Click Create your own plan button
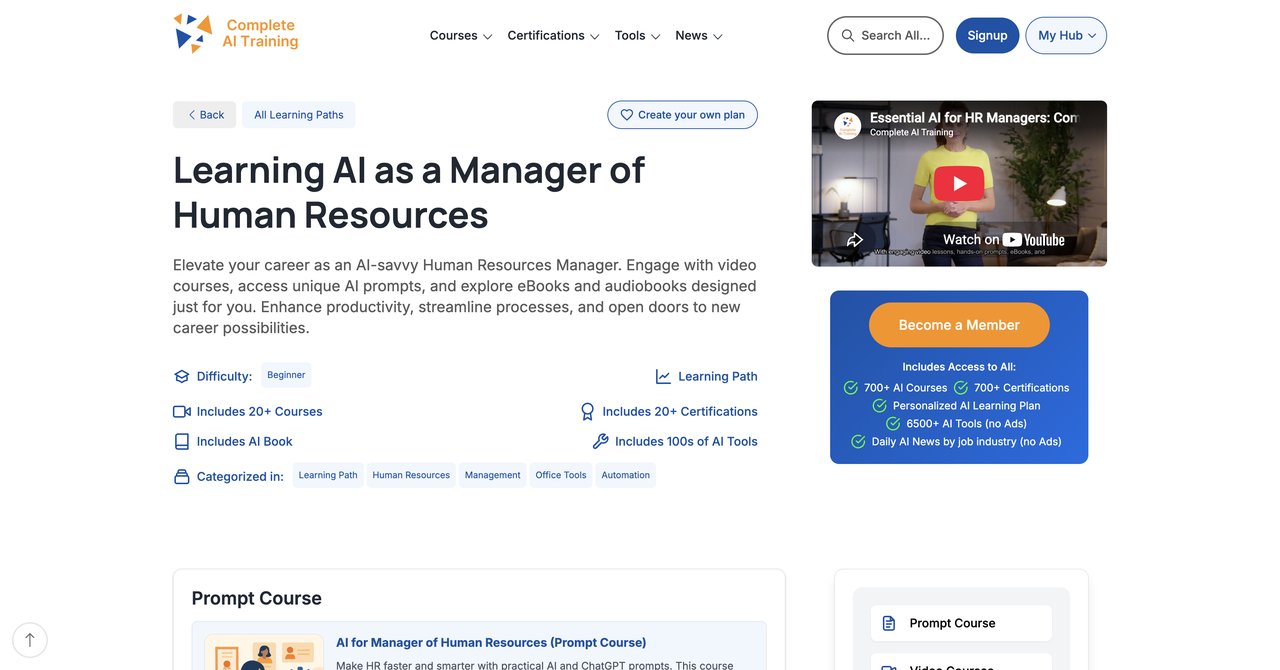The height and width of the screenshot is (670, 1280). point(682,115)
